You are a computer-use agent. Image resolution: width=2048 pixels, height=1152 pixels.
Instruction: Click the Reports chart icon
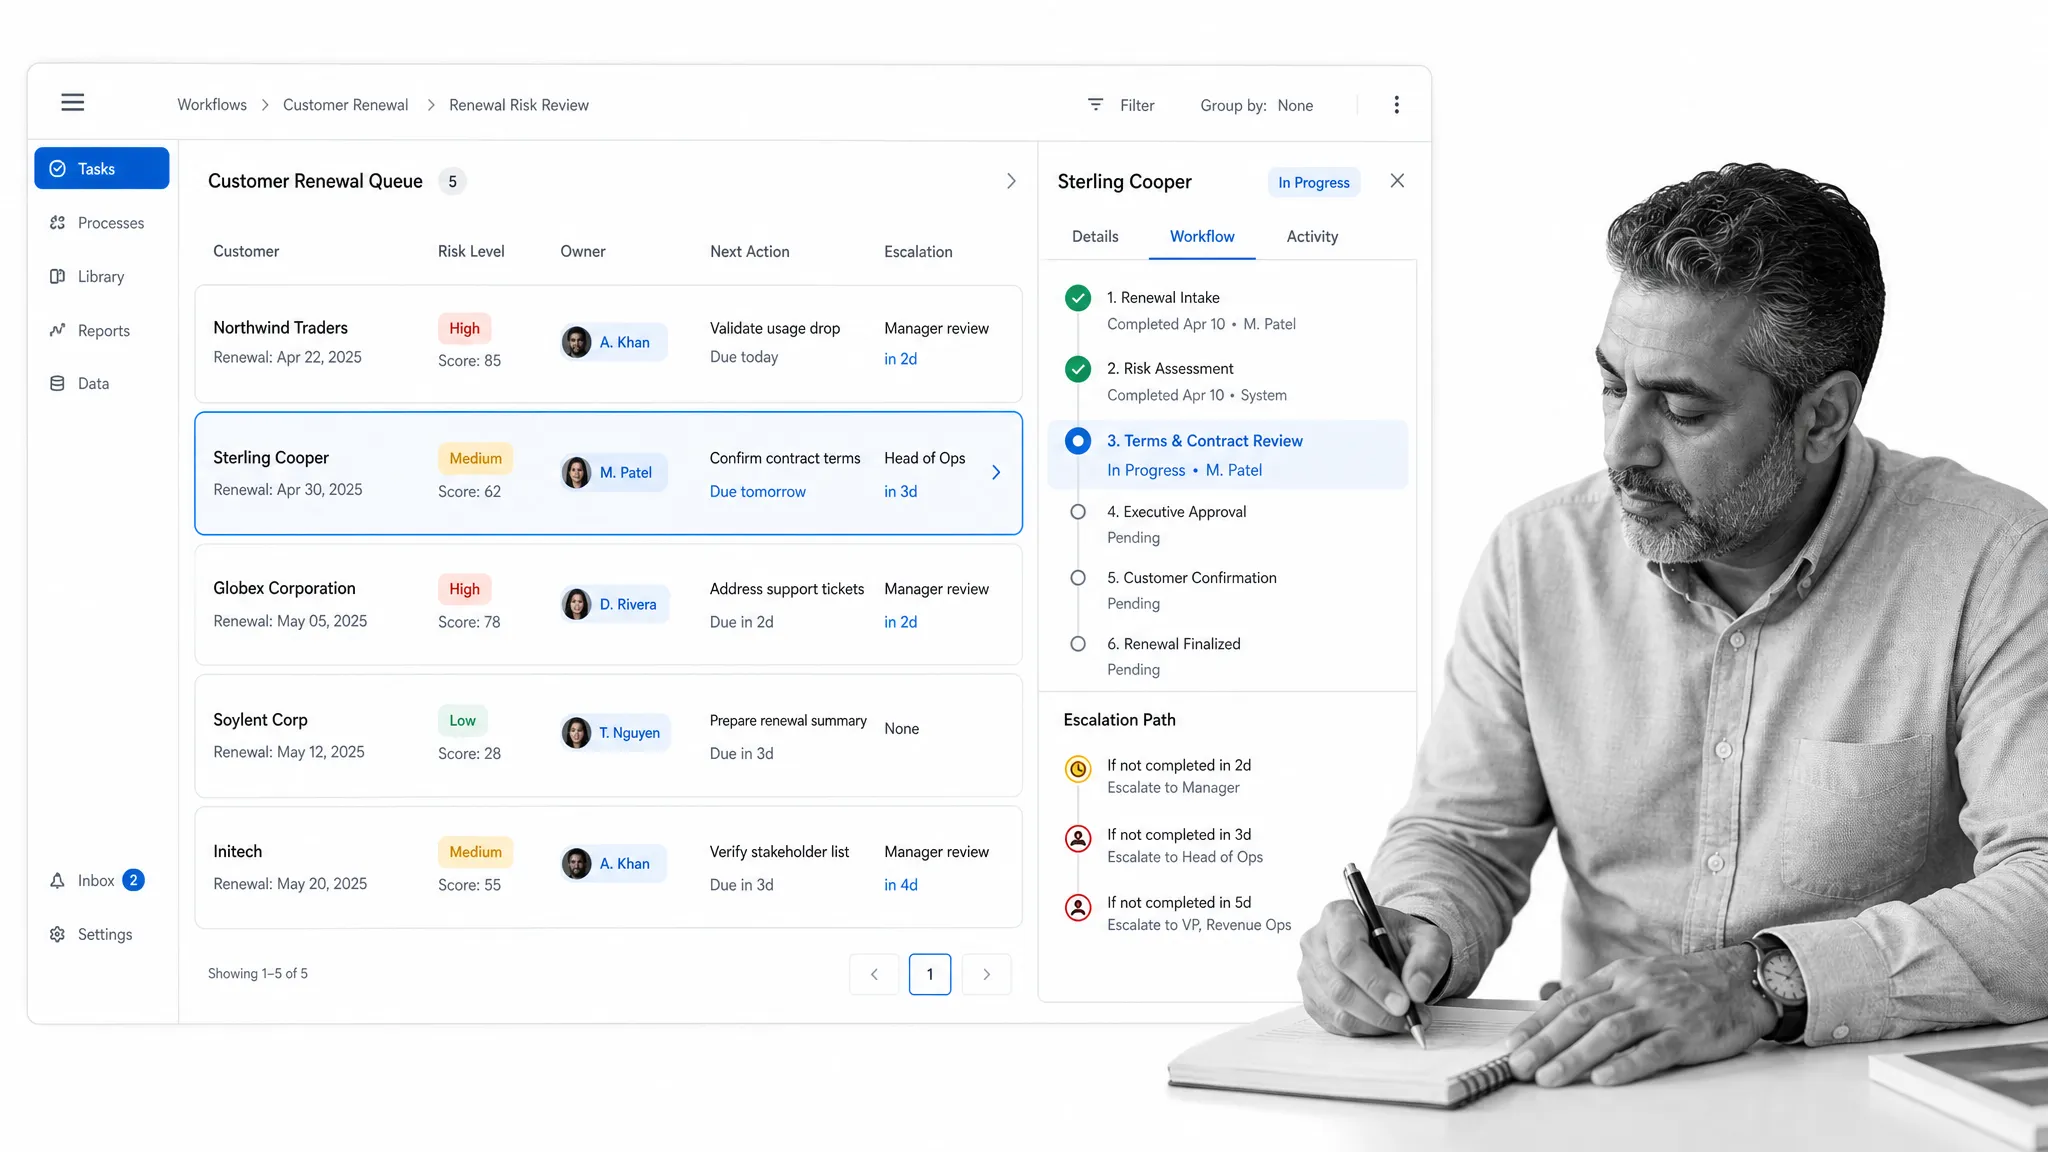coord(58,330)
